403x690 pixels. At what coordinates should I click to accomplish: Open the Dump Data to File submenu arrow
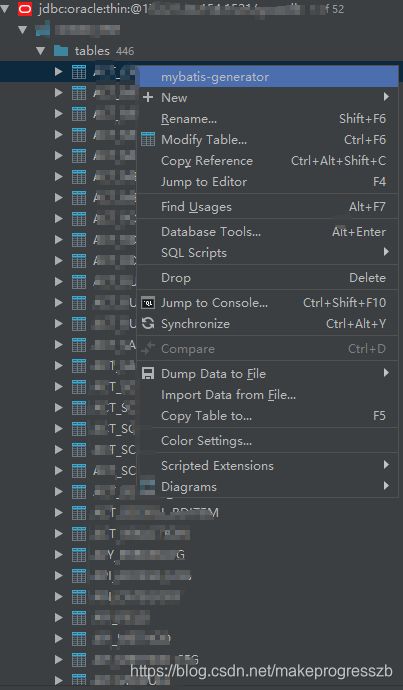386,373
